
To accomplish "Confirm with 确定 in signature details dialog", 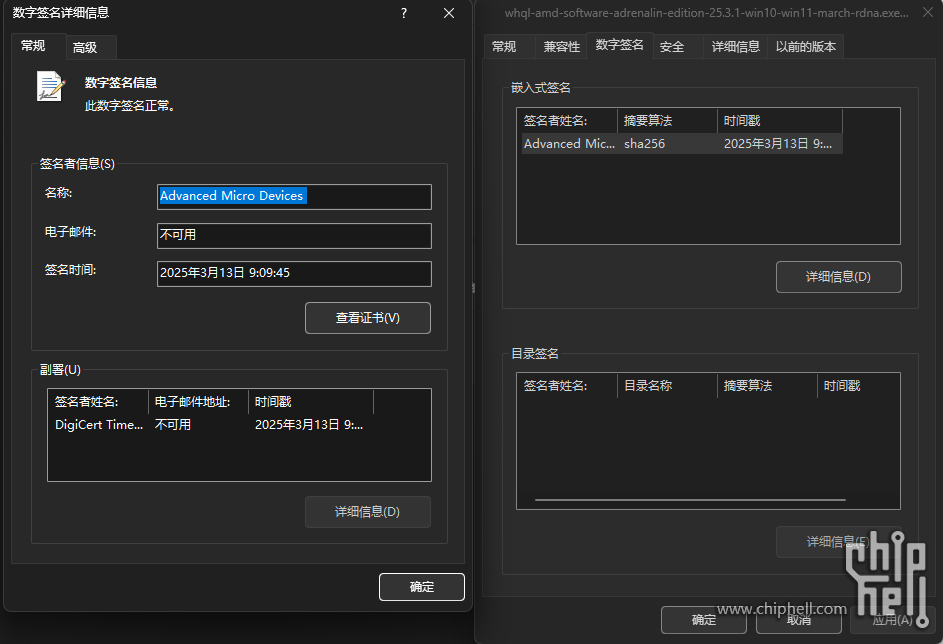I will [422, 587].
